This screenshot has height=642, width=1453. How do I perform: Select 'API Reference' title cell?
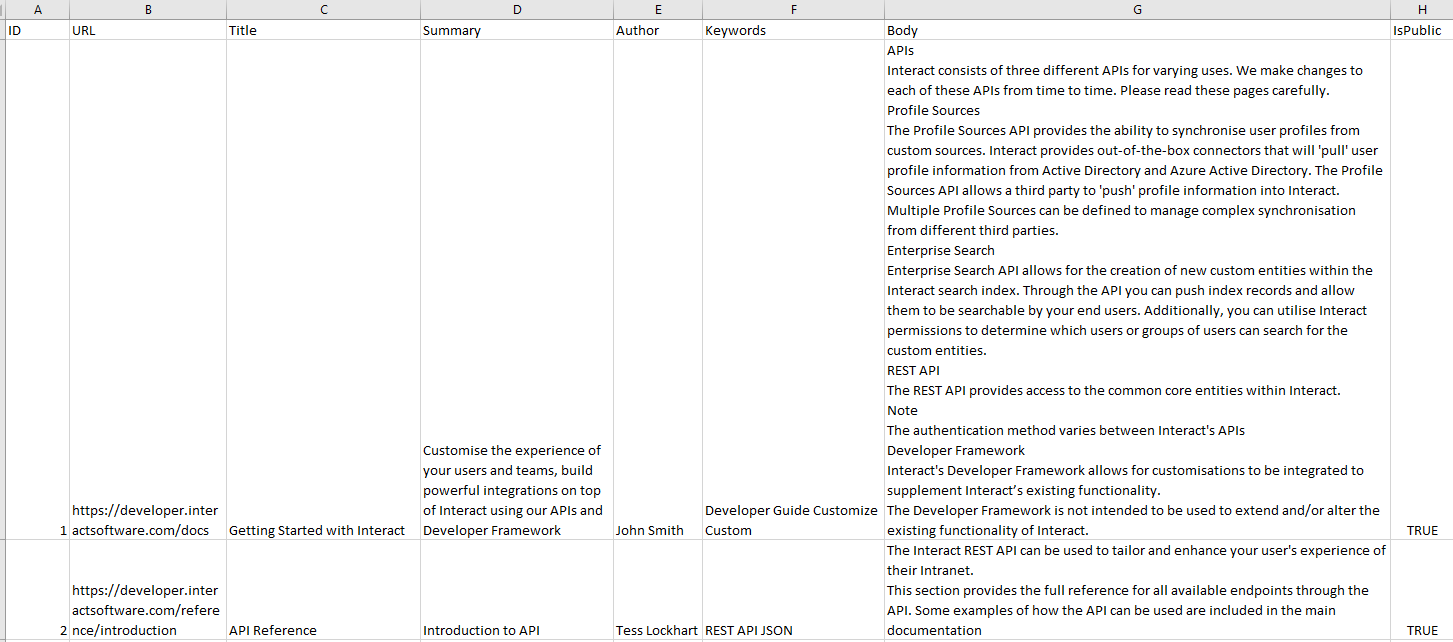(324, 590)
